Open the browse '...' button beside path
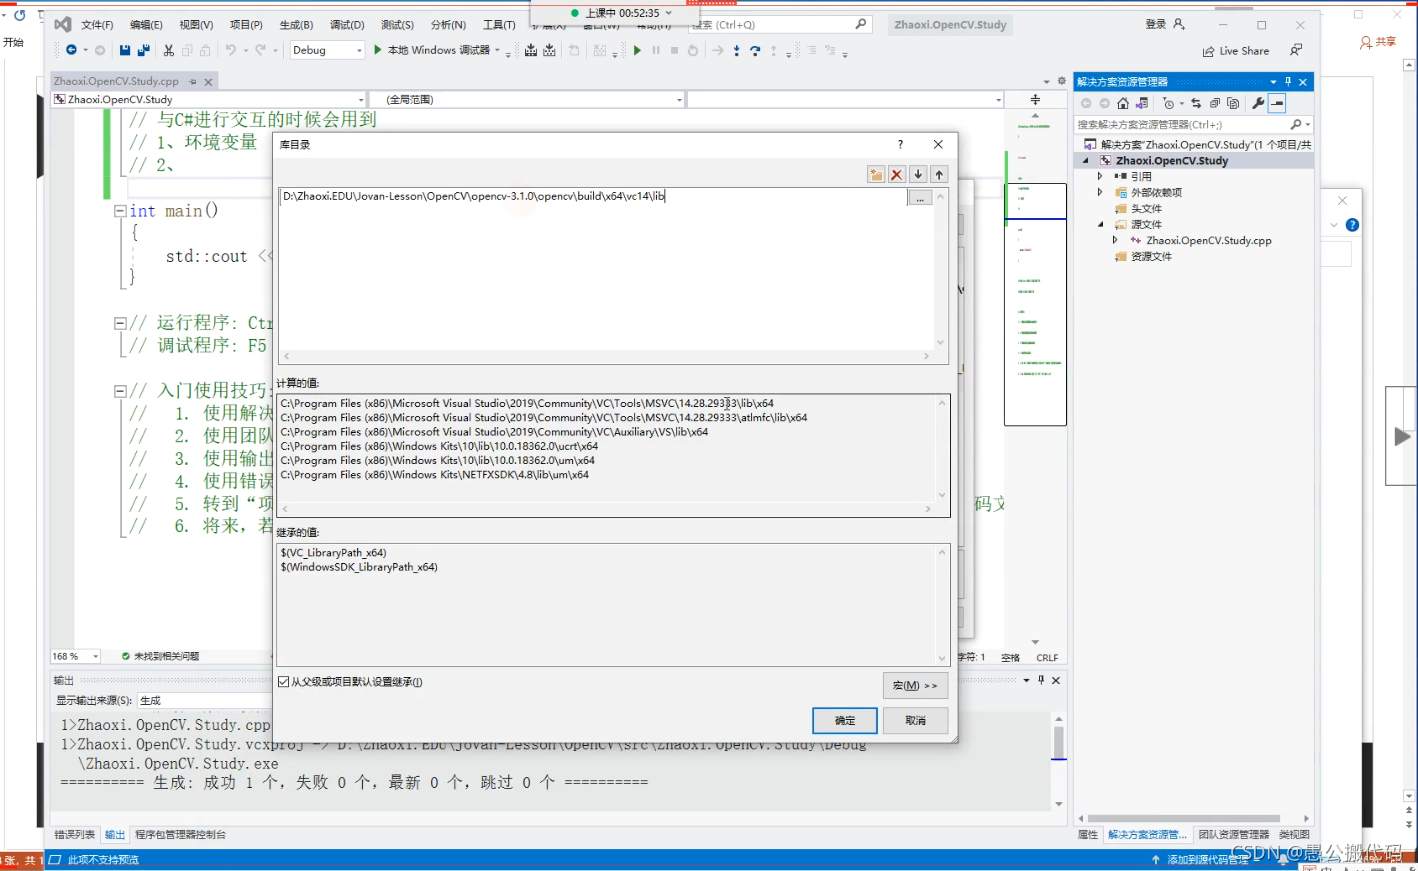 (x=920, y=197)
